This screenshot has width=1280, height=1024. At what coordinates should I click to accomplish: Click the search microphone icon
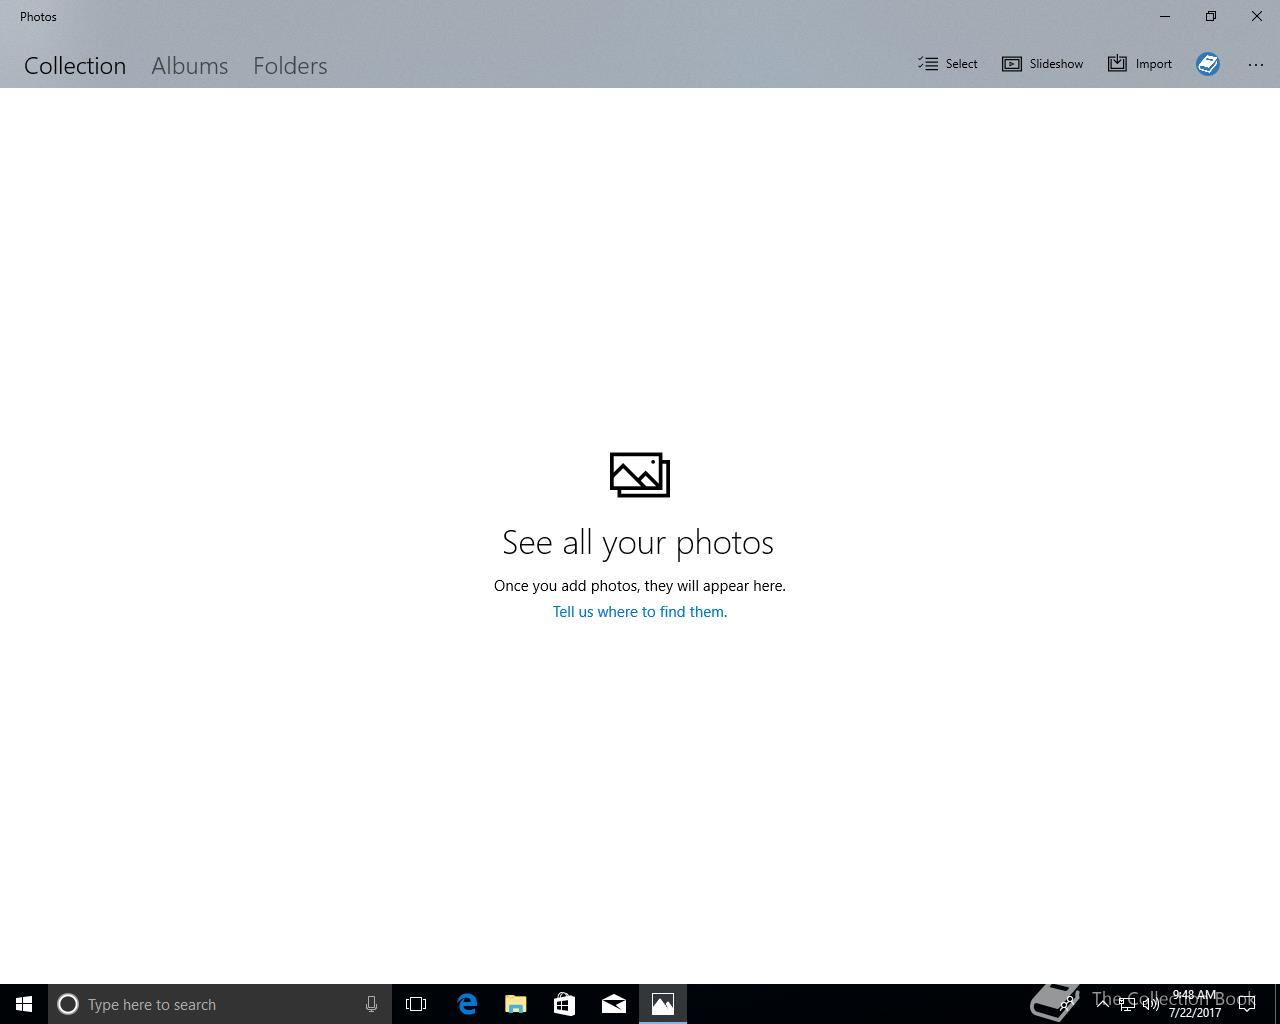371,1004
